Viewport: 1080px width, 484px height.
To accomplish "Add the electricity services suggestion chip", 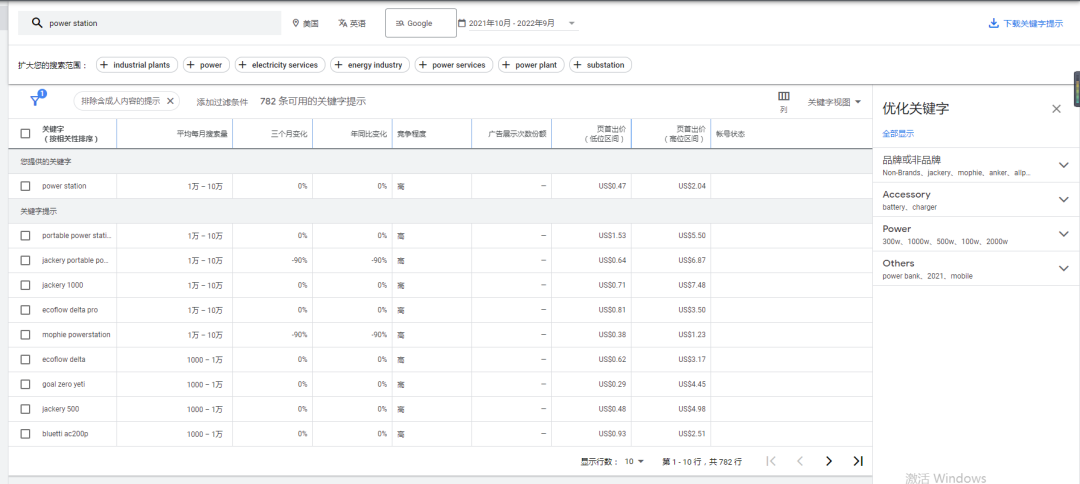I will (280, 65).
